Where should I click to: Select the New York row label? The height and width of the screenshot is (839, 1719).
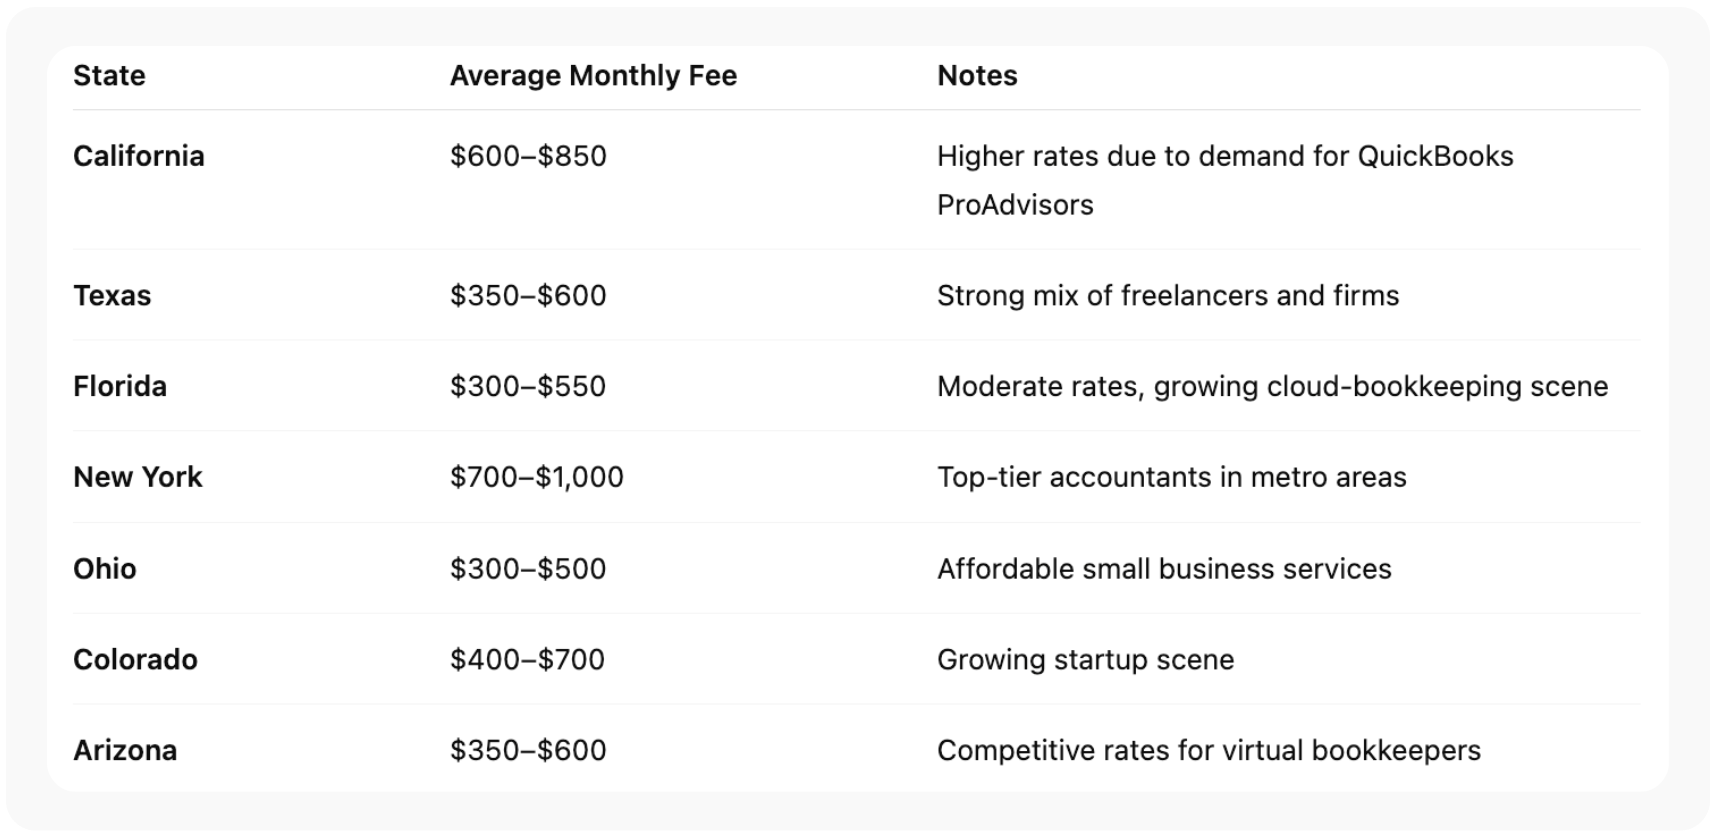coord(138,477)
